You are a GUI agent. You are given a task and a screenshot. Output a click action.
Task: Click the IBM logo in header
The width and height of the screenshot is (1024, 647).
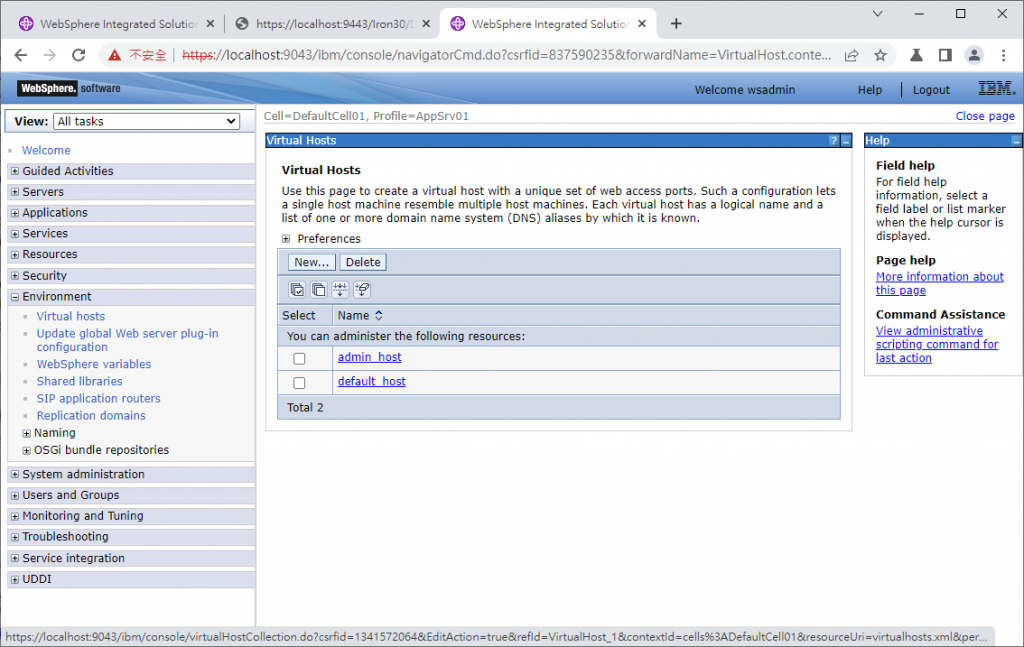[x=997, y=88]
